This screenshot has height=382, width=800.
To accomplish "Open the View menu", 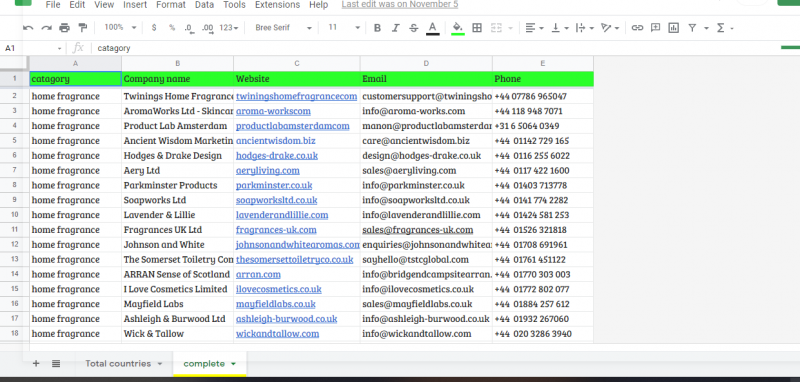I will [x=105, y=5].
